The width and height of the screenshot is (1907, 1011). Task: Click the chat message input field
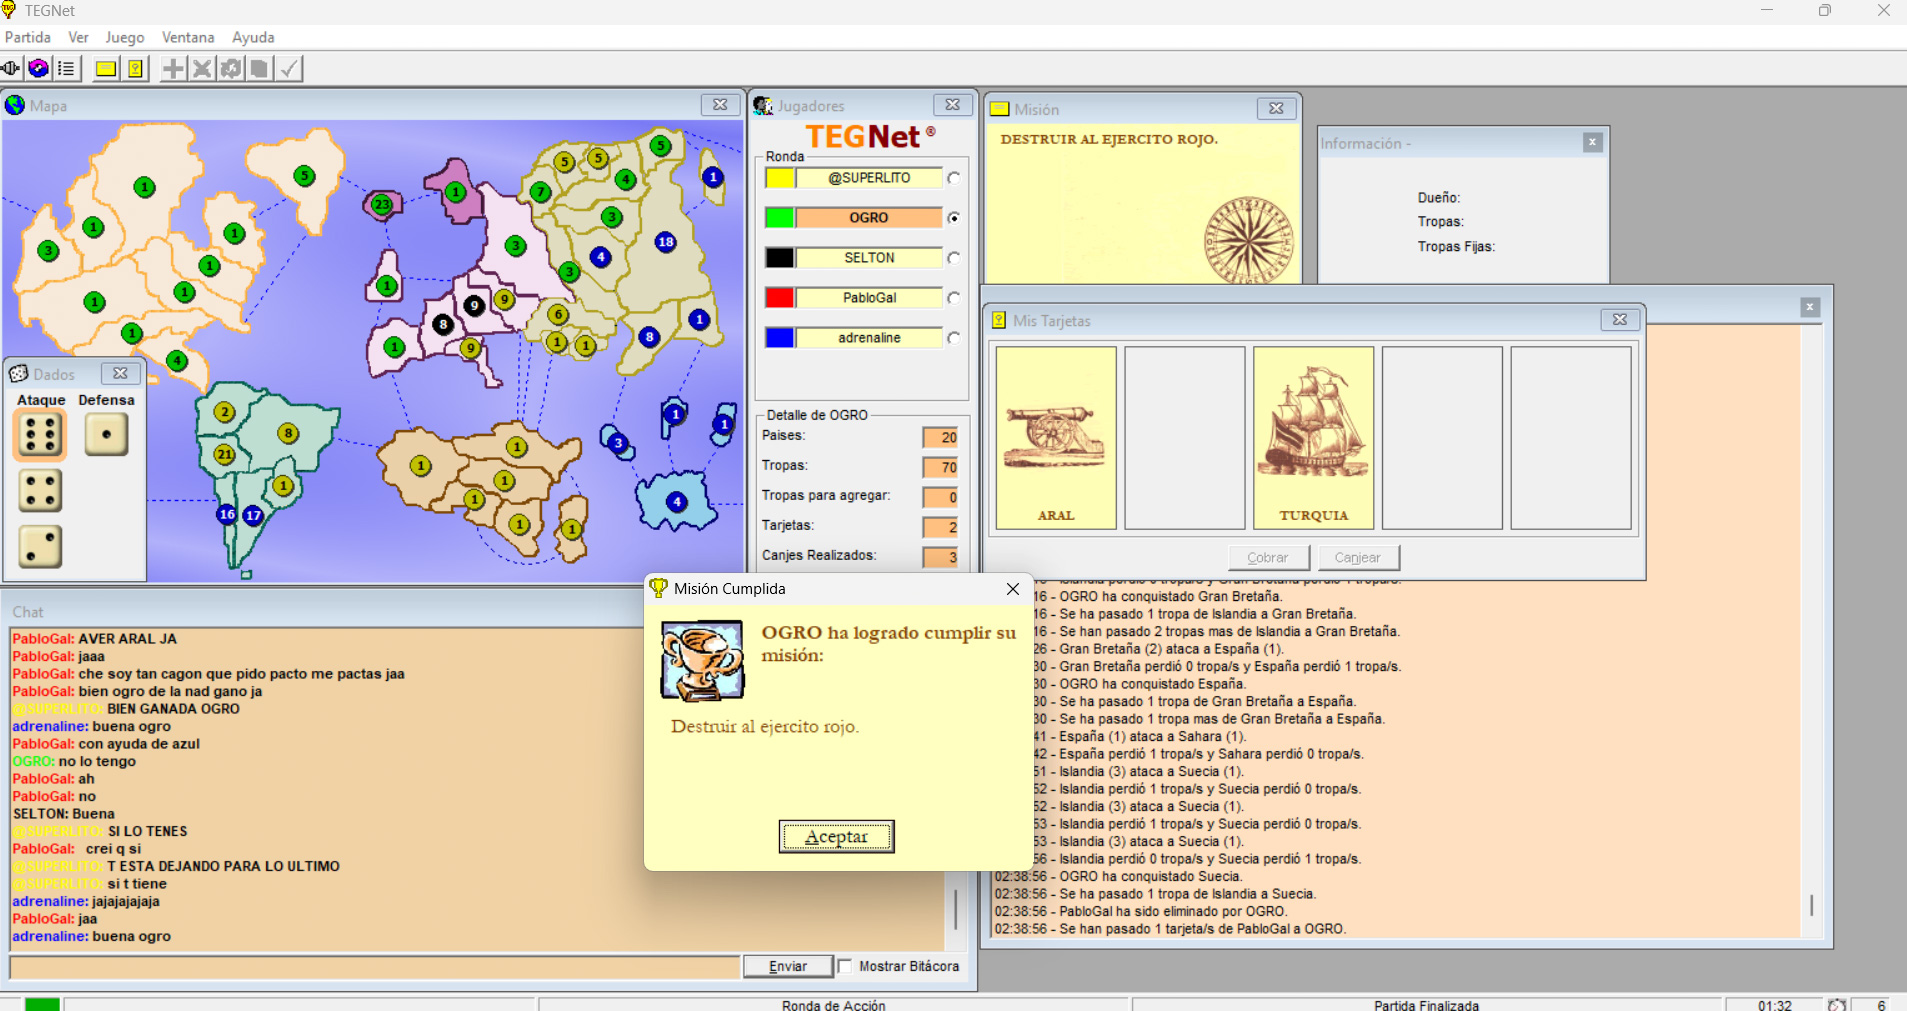(375, 966)
